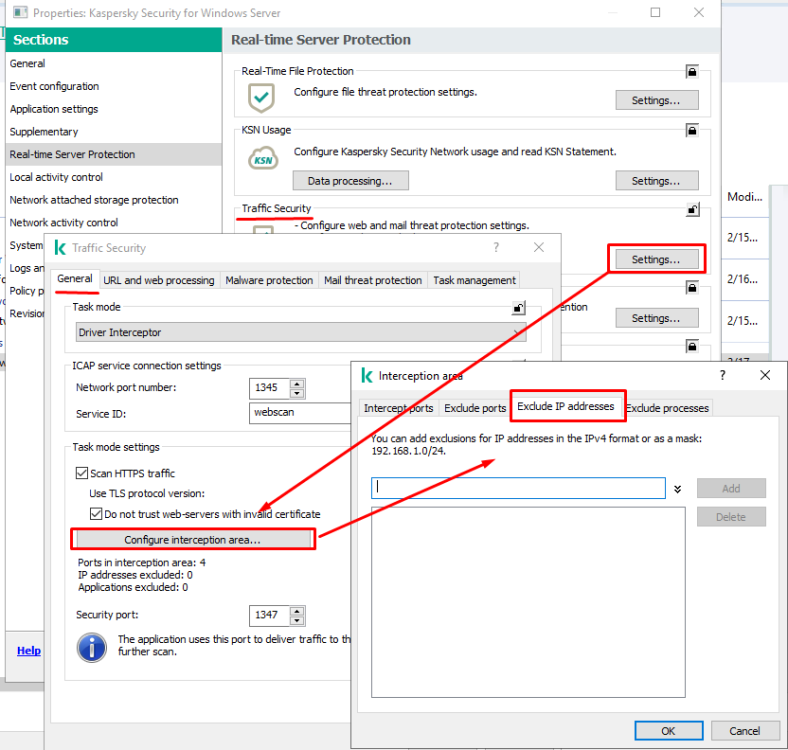Image resolution: width=788 pixels, height=750 pixels.
Task: Open the Task mode Driver Interceptor dropdown
Action: 301,332
